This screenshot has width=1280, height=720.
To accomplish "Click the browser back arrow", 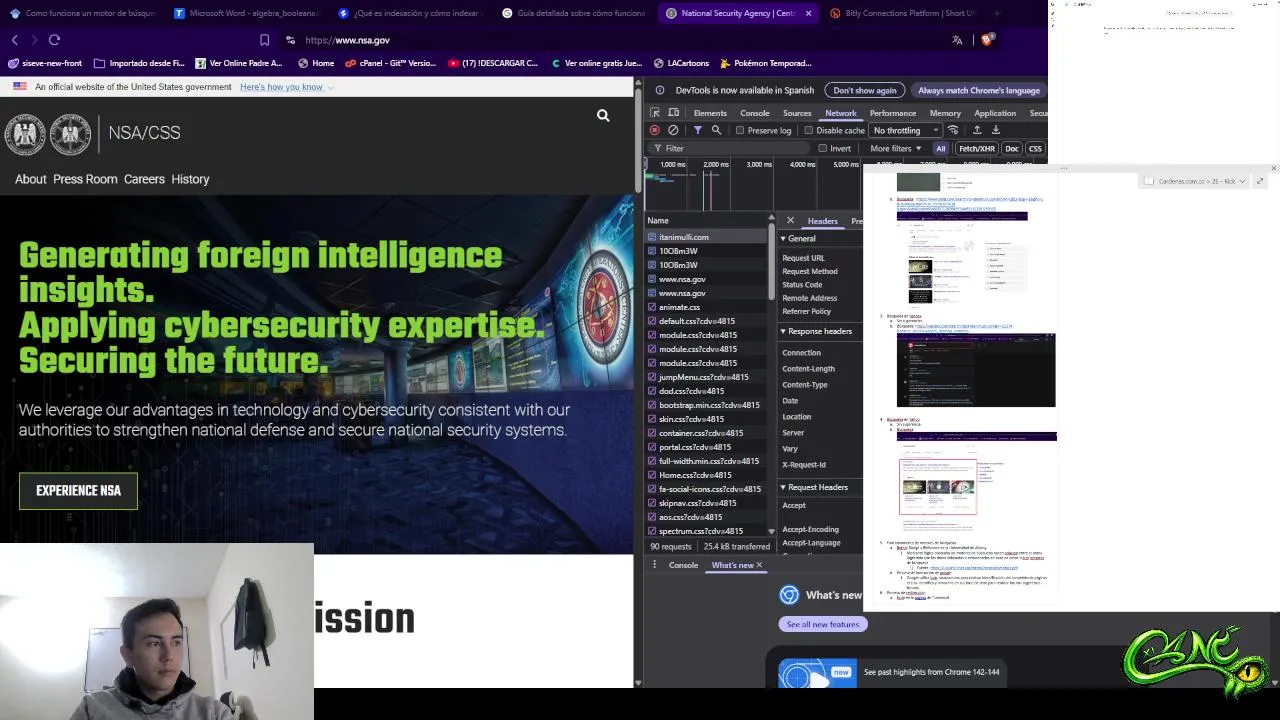I will tap(15, 40).
